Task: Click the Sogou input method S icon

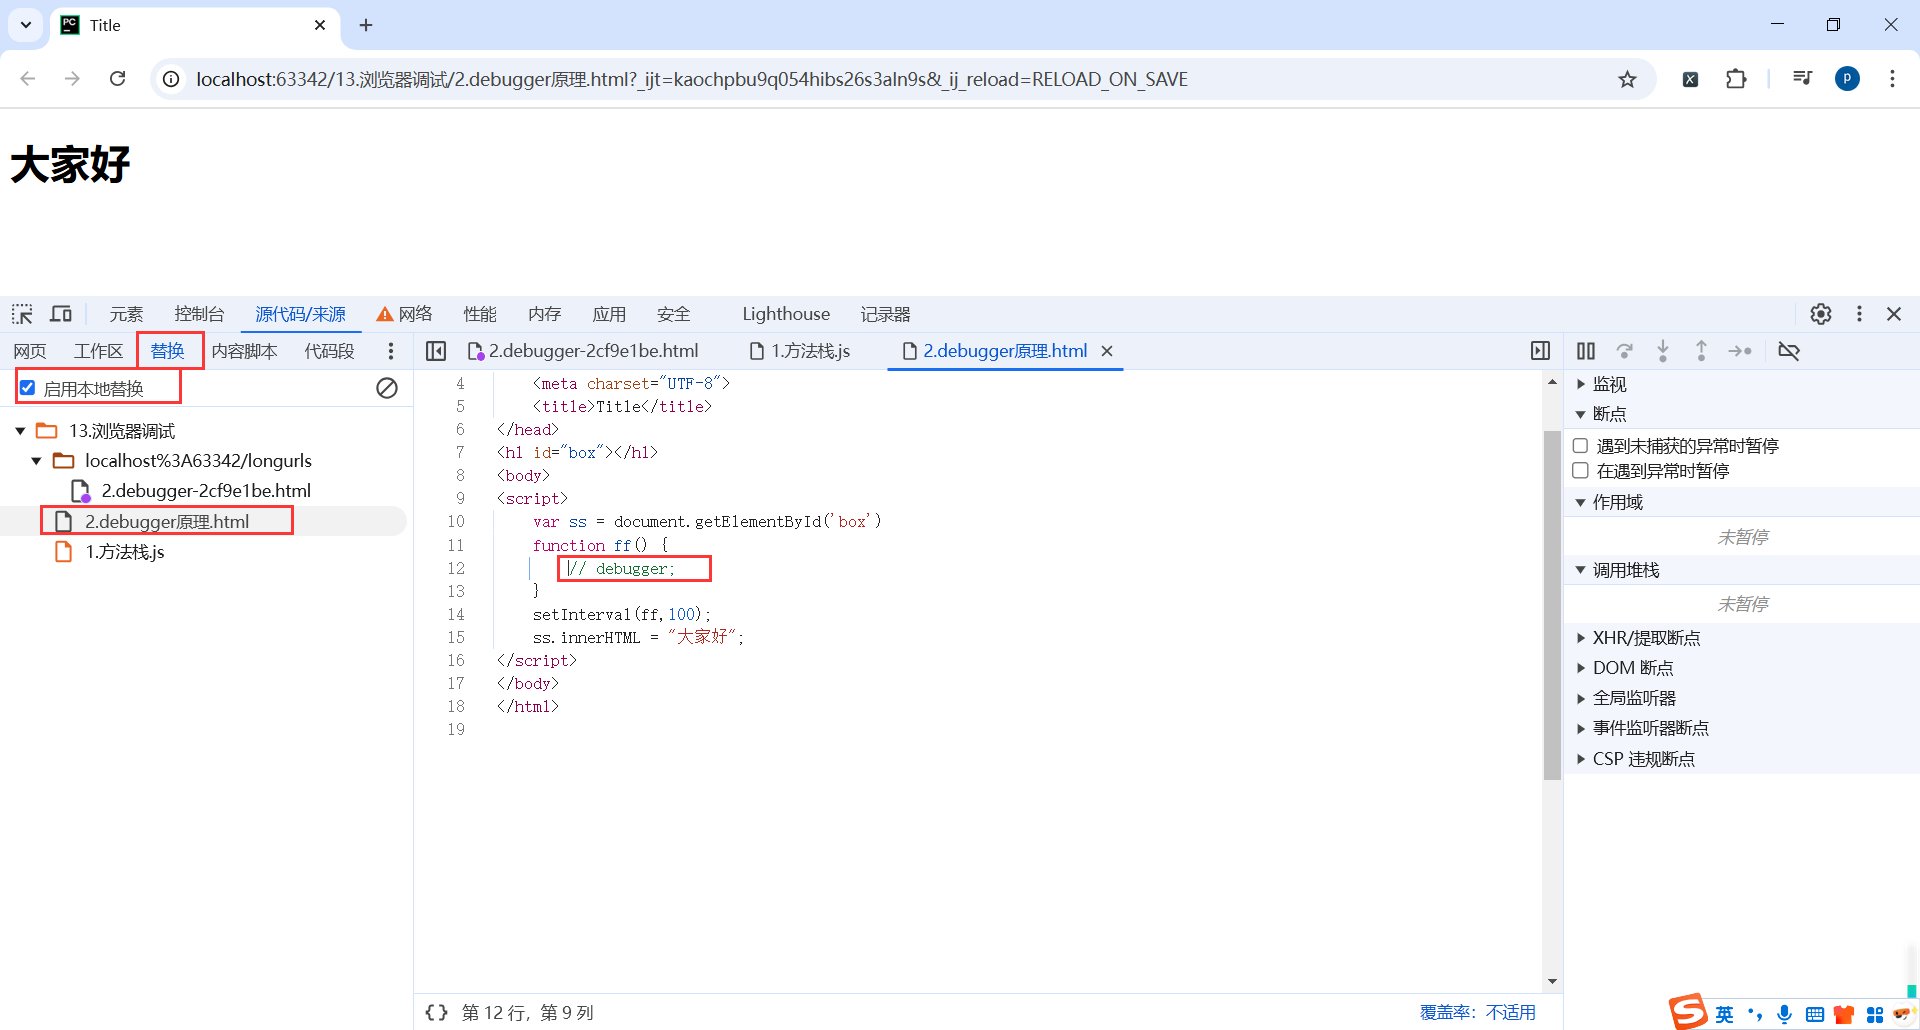Action: tap(1688, 1012)
